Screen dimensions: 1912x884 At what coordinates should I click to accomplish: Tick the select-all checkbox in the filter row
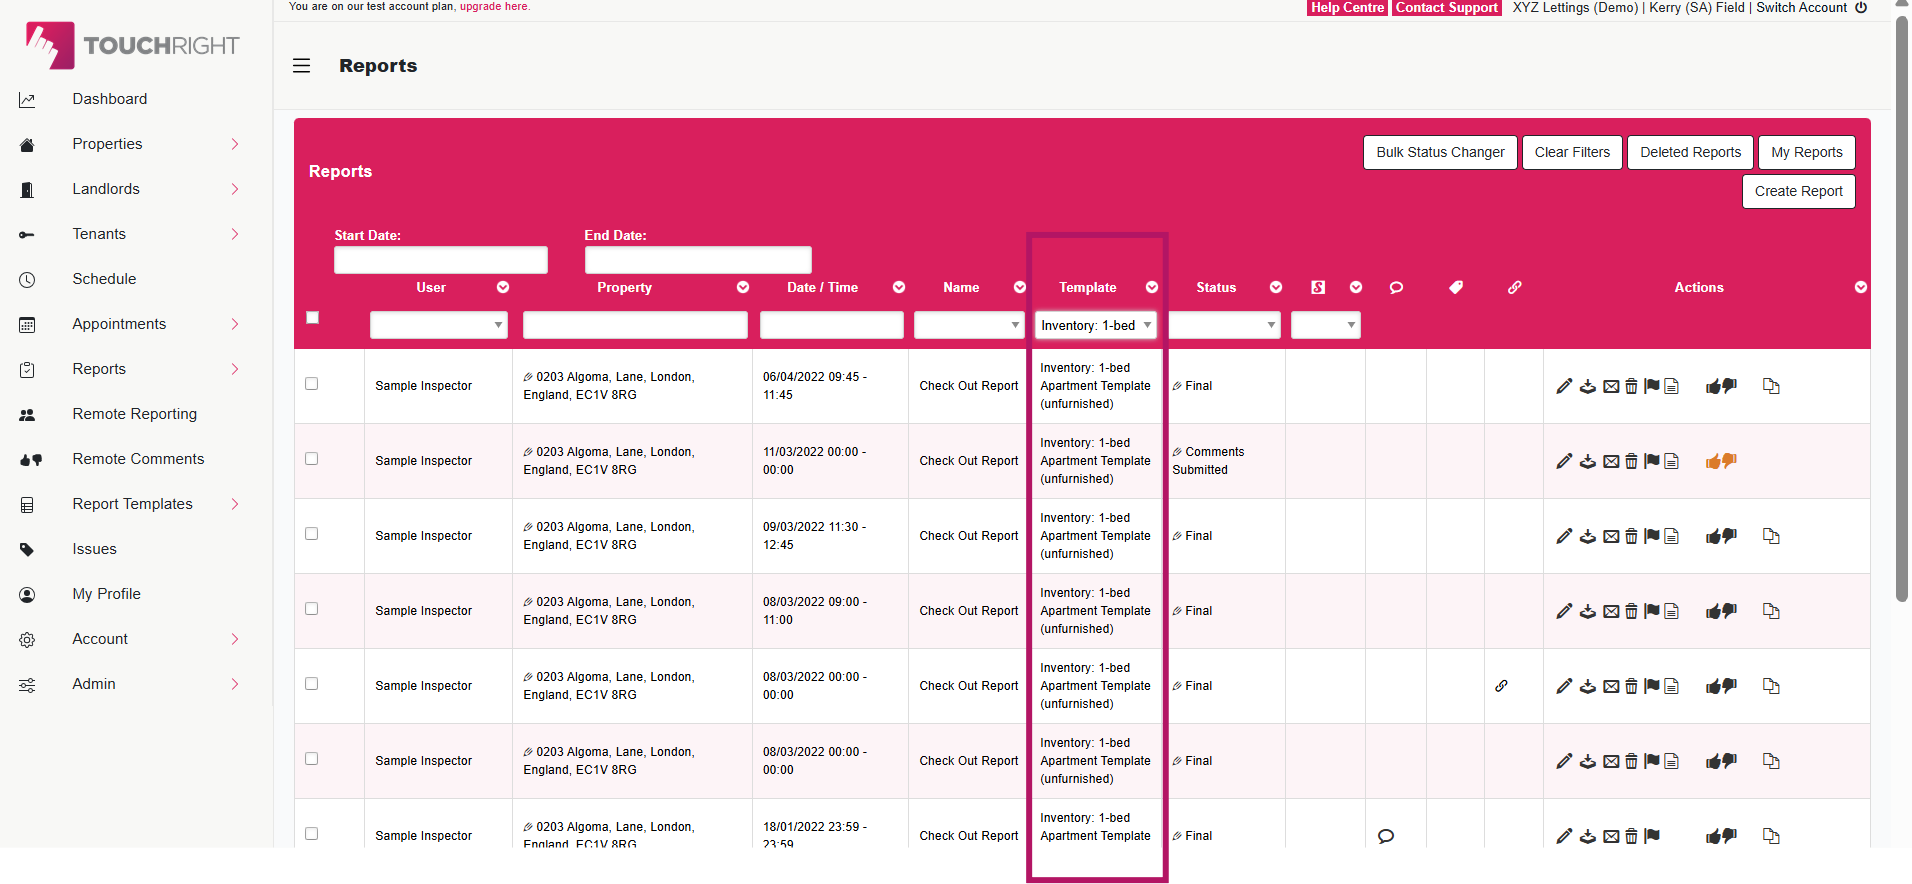312,317
